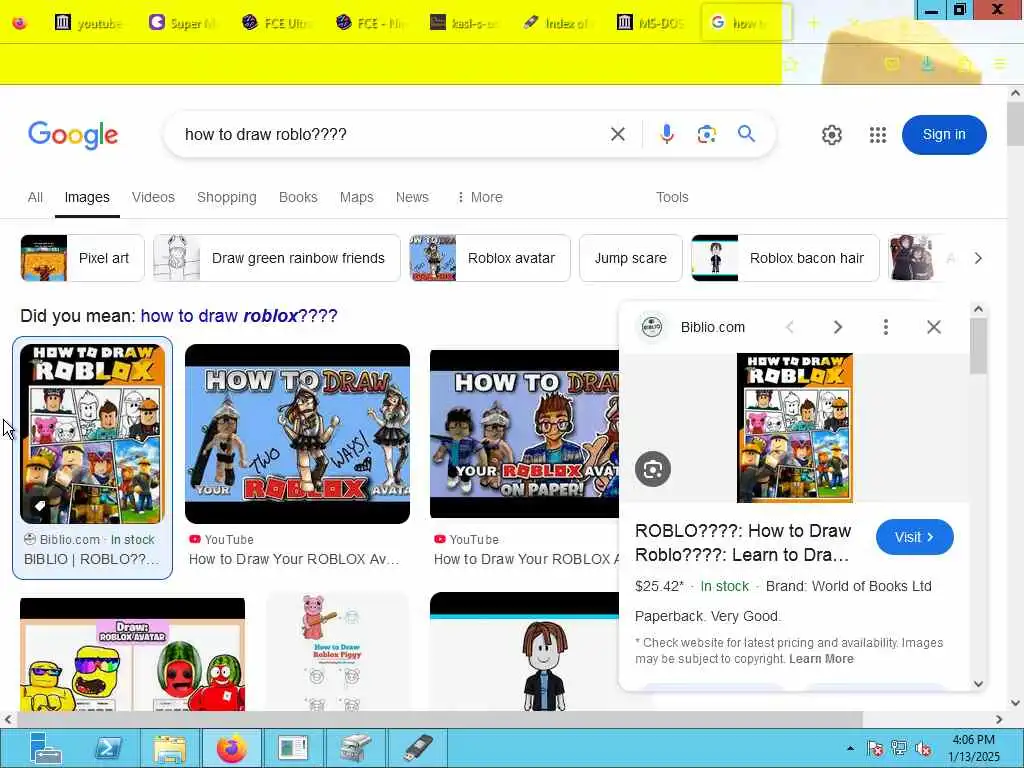
Task: Open the Draw Roblox Avatar watermelon thumbnail
Action: pos(133,654)
